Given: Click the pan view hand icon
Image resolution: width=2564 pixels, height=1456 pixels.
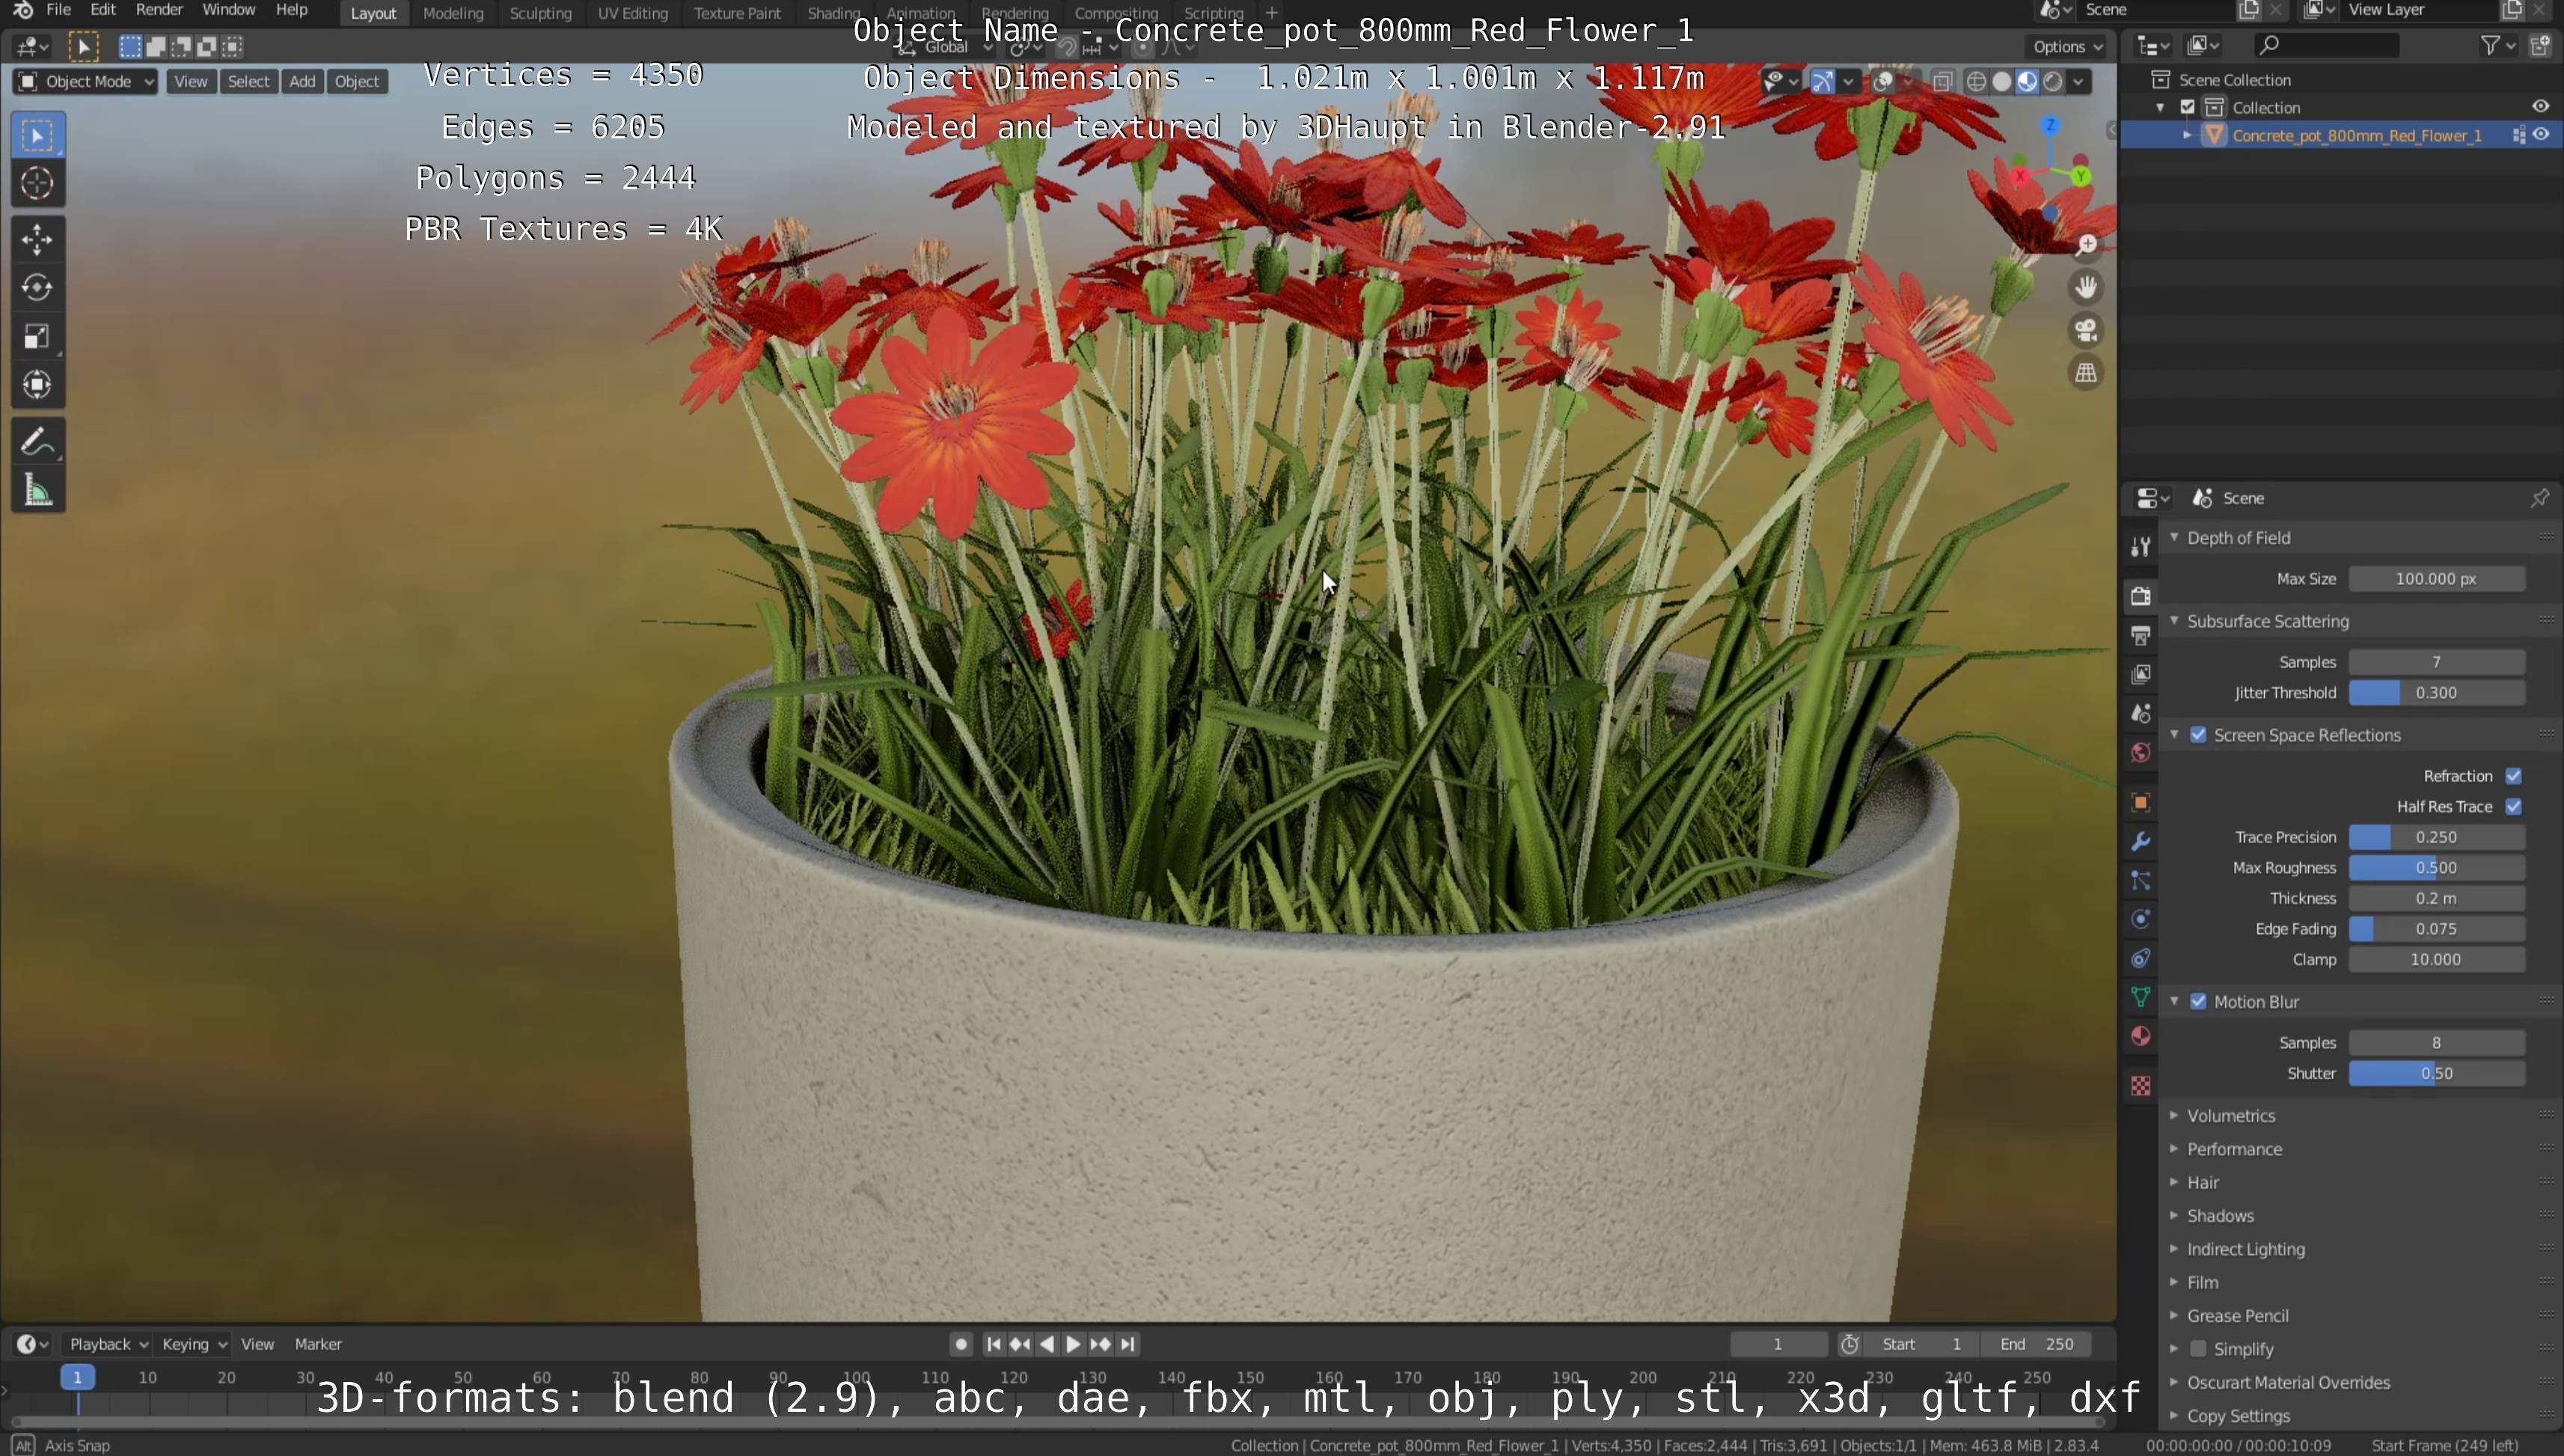Looking at the screenshot, I should pos(2086,288).
